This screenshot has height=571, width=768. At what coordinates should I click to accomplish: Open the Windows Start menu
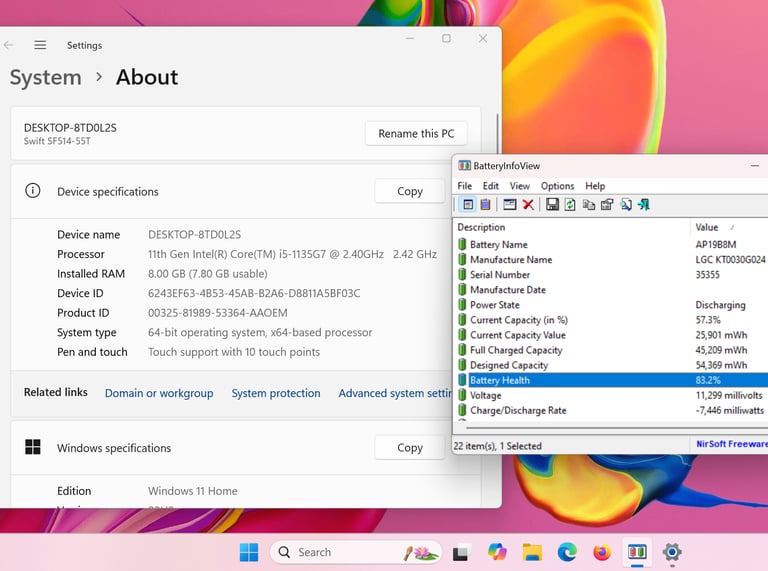point(249,552)
